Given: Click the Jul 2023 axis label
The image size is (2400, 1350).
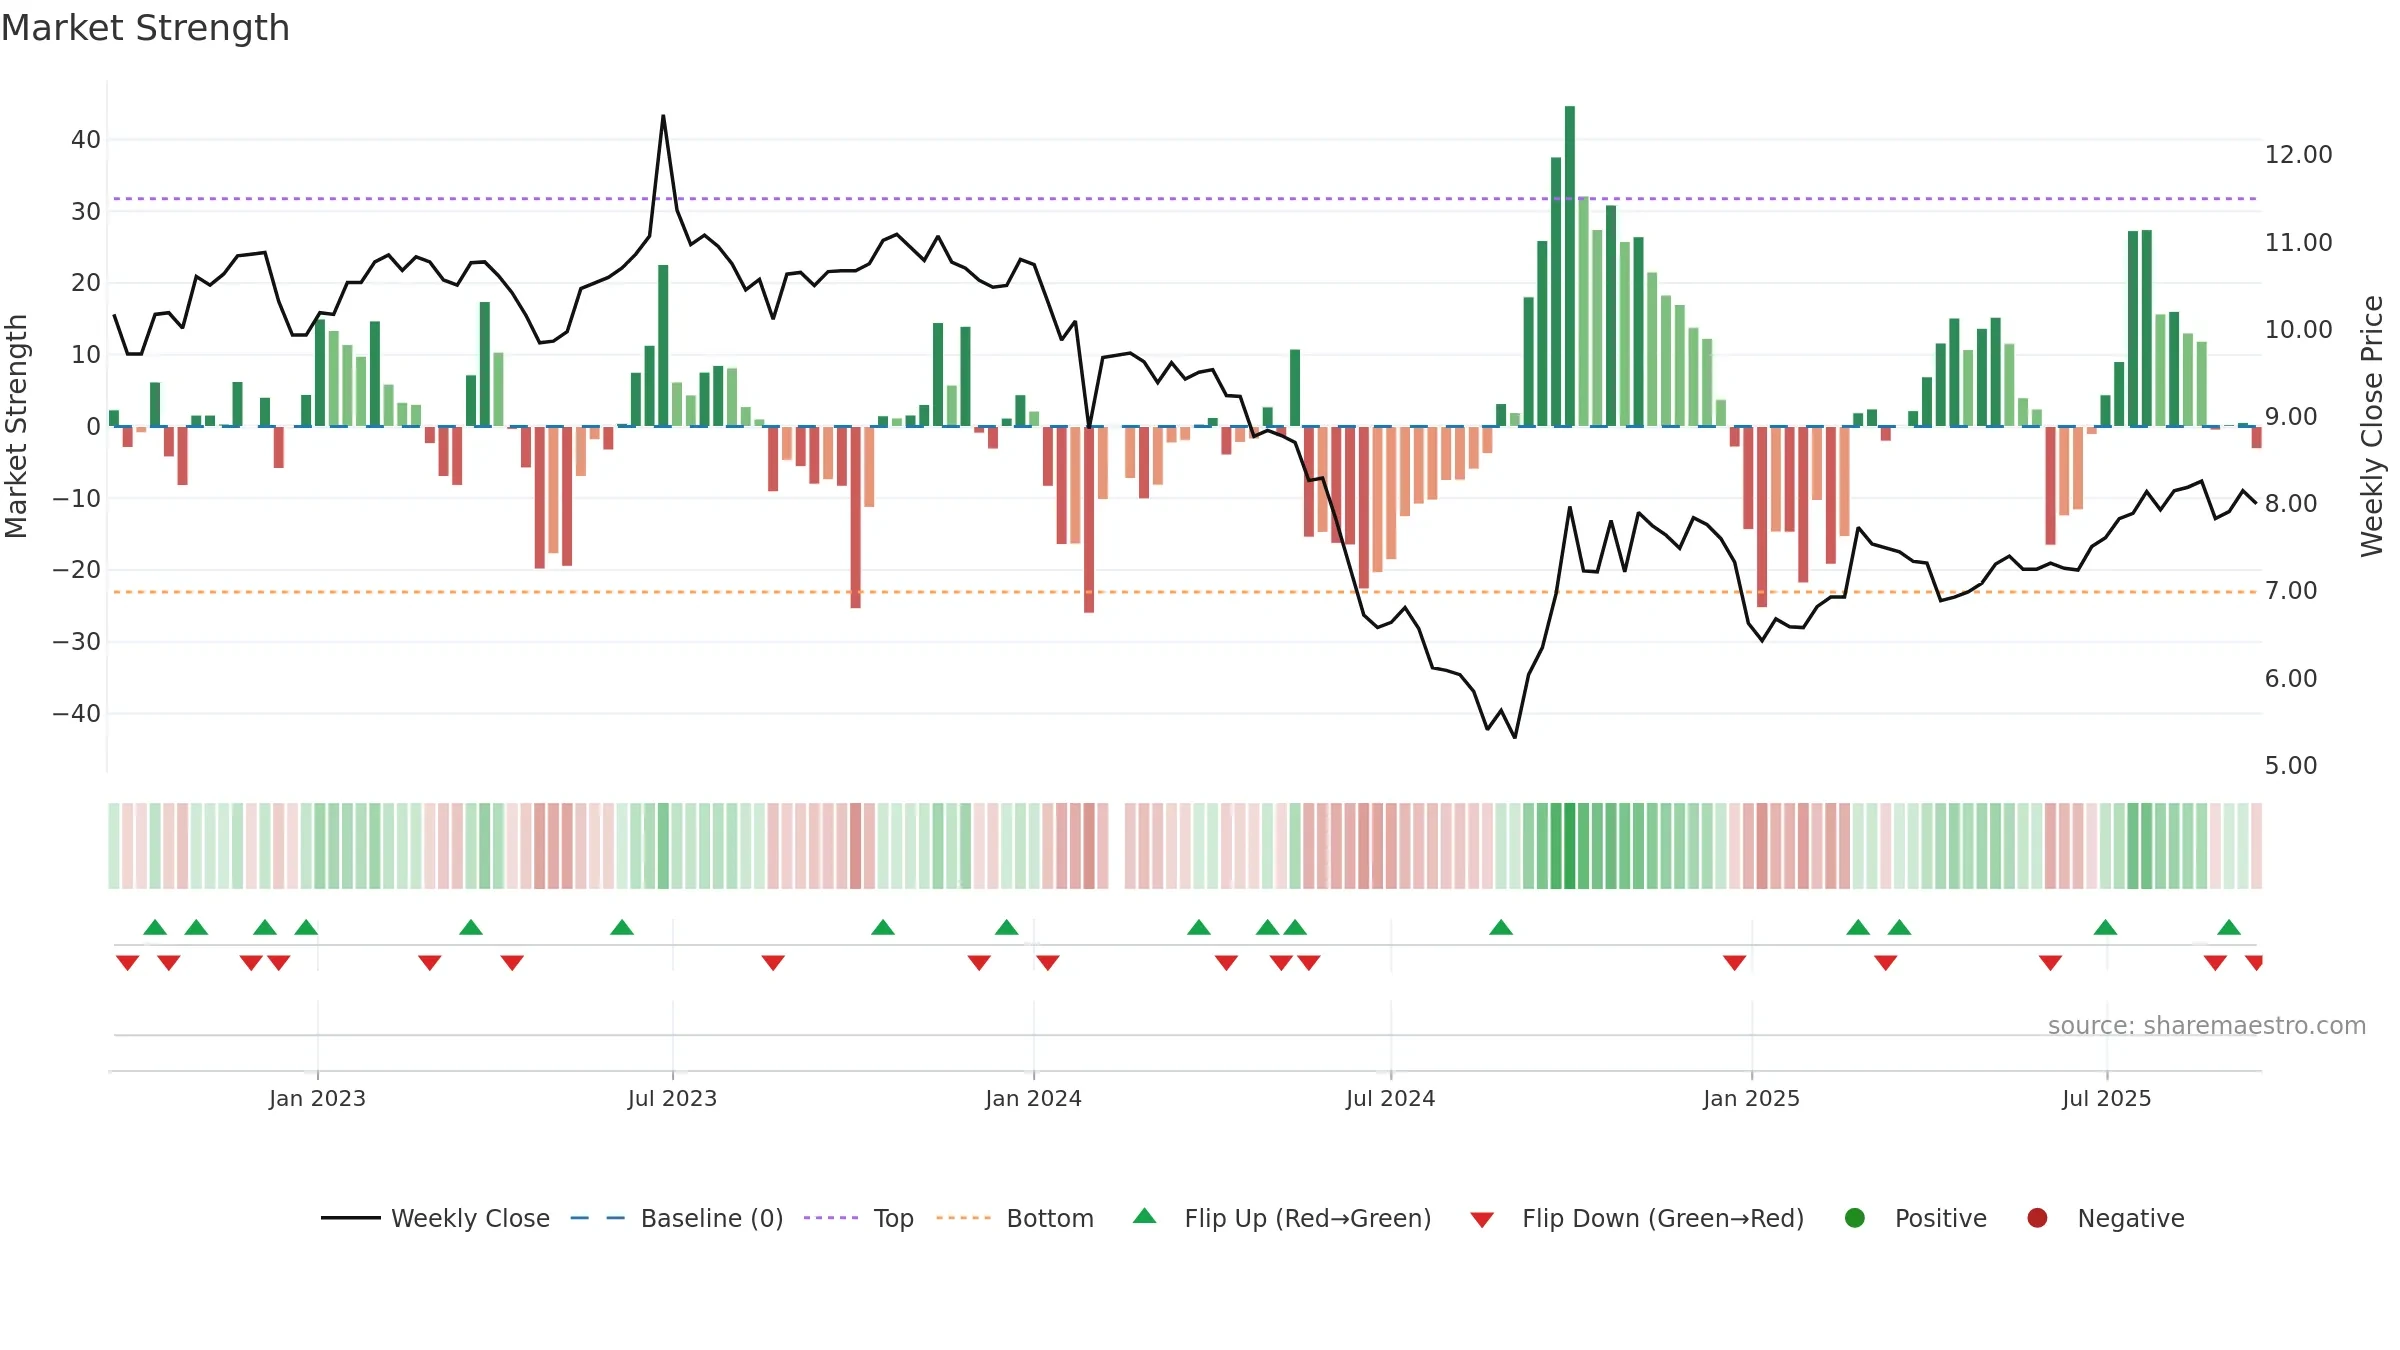Looking at the screenshot, I should coord(672,1098).
